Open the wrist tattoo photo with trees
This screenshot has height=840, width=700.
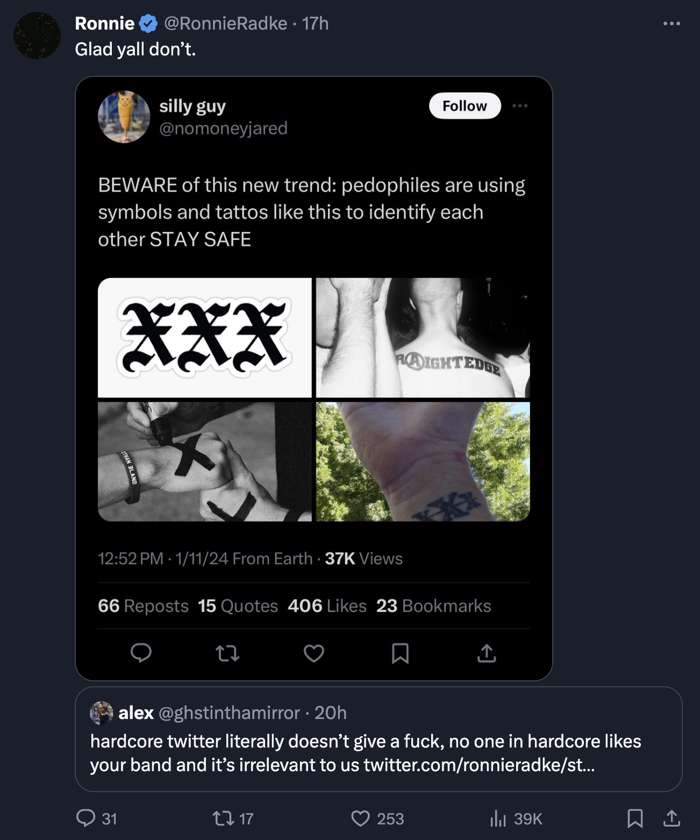tap(423, 462)
